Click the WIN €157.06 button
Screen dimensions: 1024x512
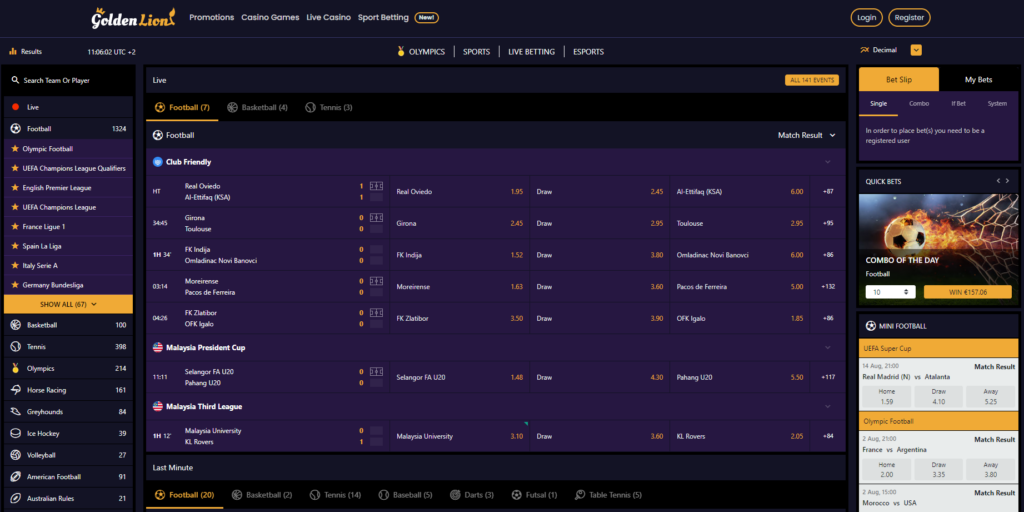(x=968, y=292)
